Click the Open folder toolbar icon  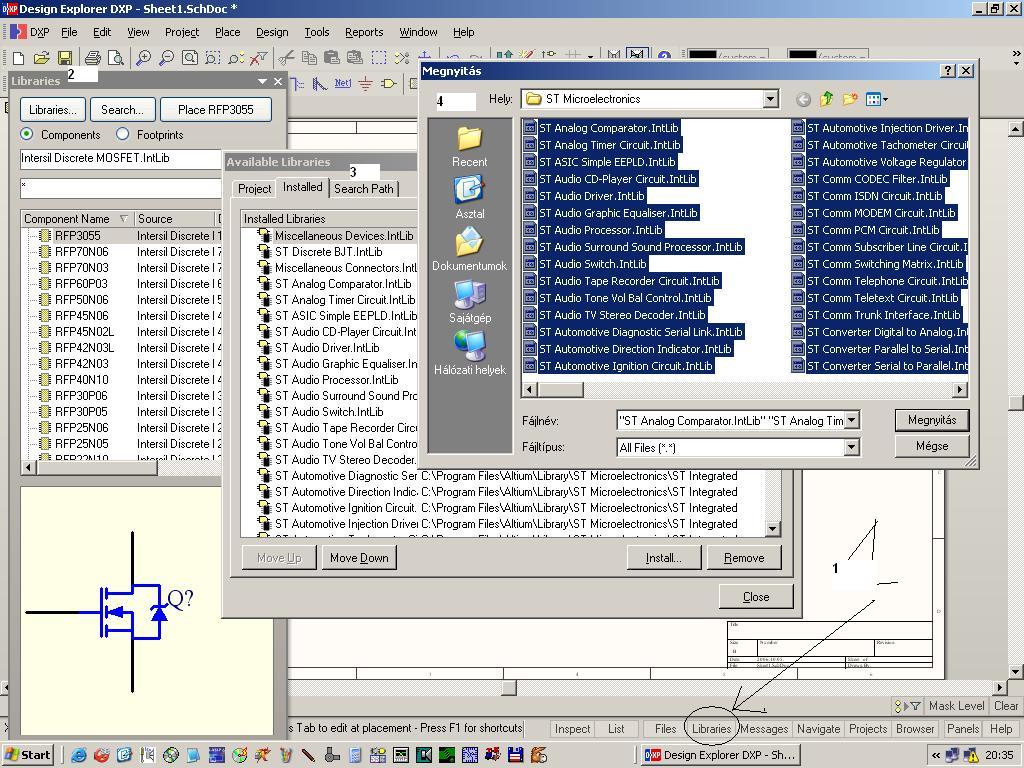coord(41,58)
